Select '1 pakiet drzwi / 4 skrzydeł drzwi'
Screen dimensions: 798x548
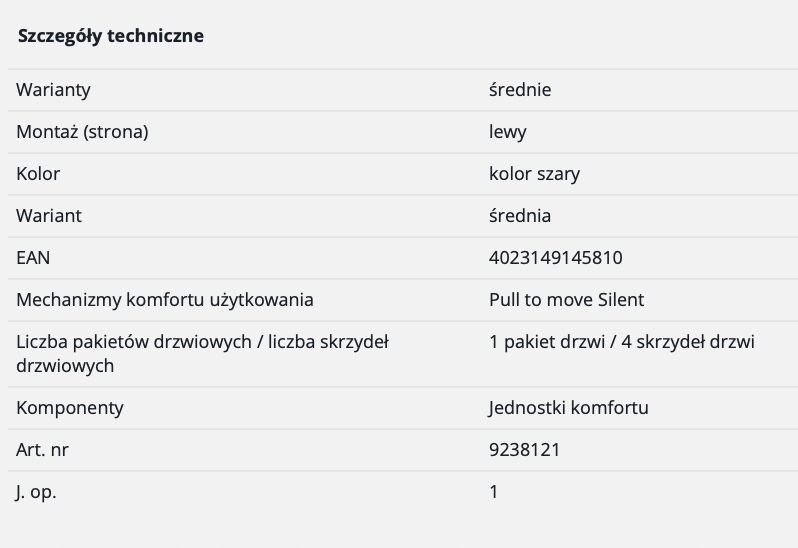[621, 342]
